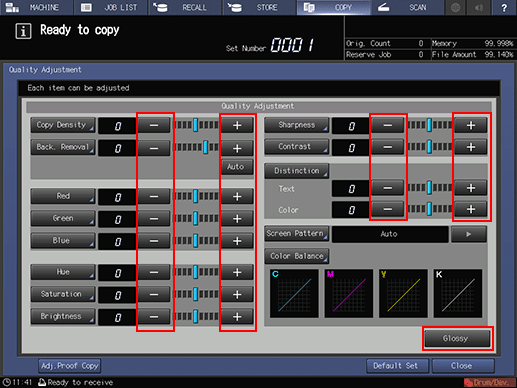Click the Drum/Dev. warning indicator
517x388 pixels.
click(x=489, y=382)
